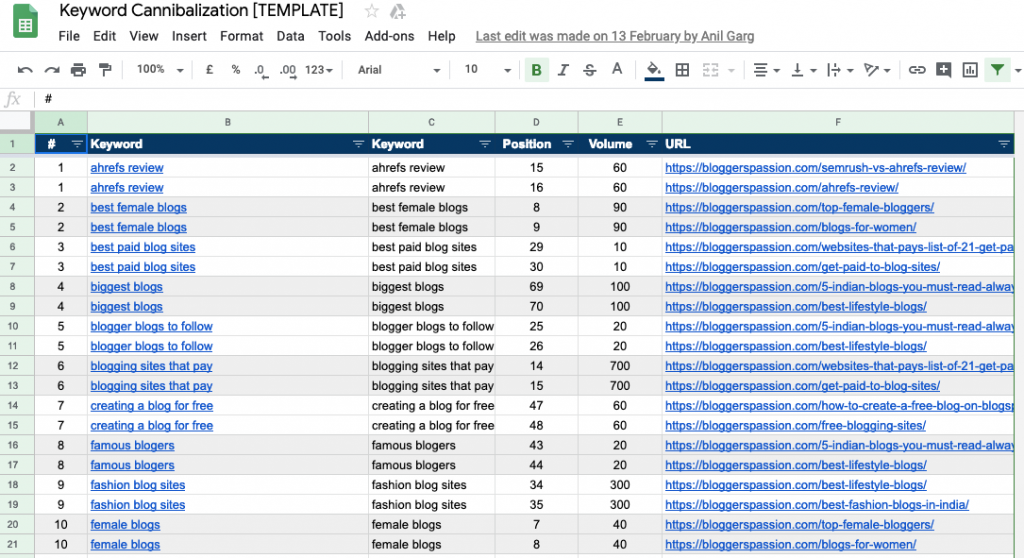Select cell with Volume 700 in row 12
Screen dimensions: 1024x558
(x=620, y=366)
